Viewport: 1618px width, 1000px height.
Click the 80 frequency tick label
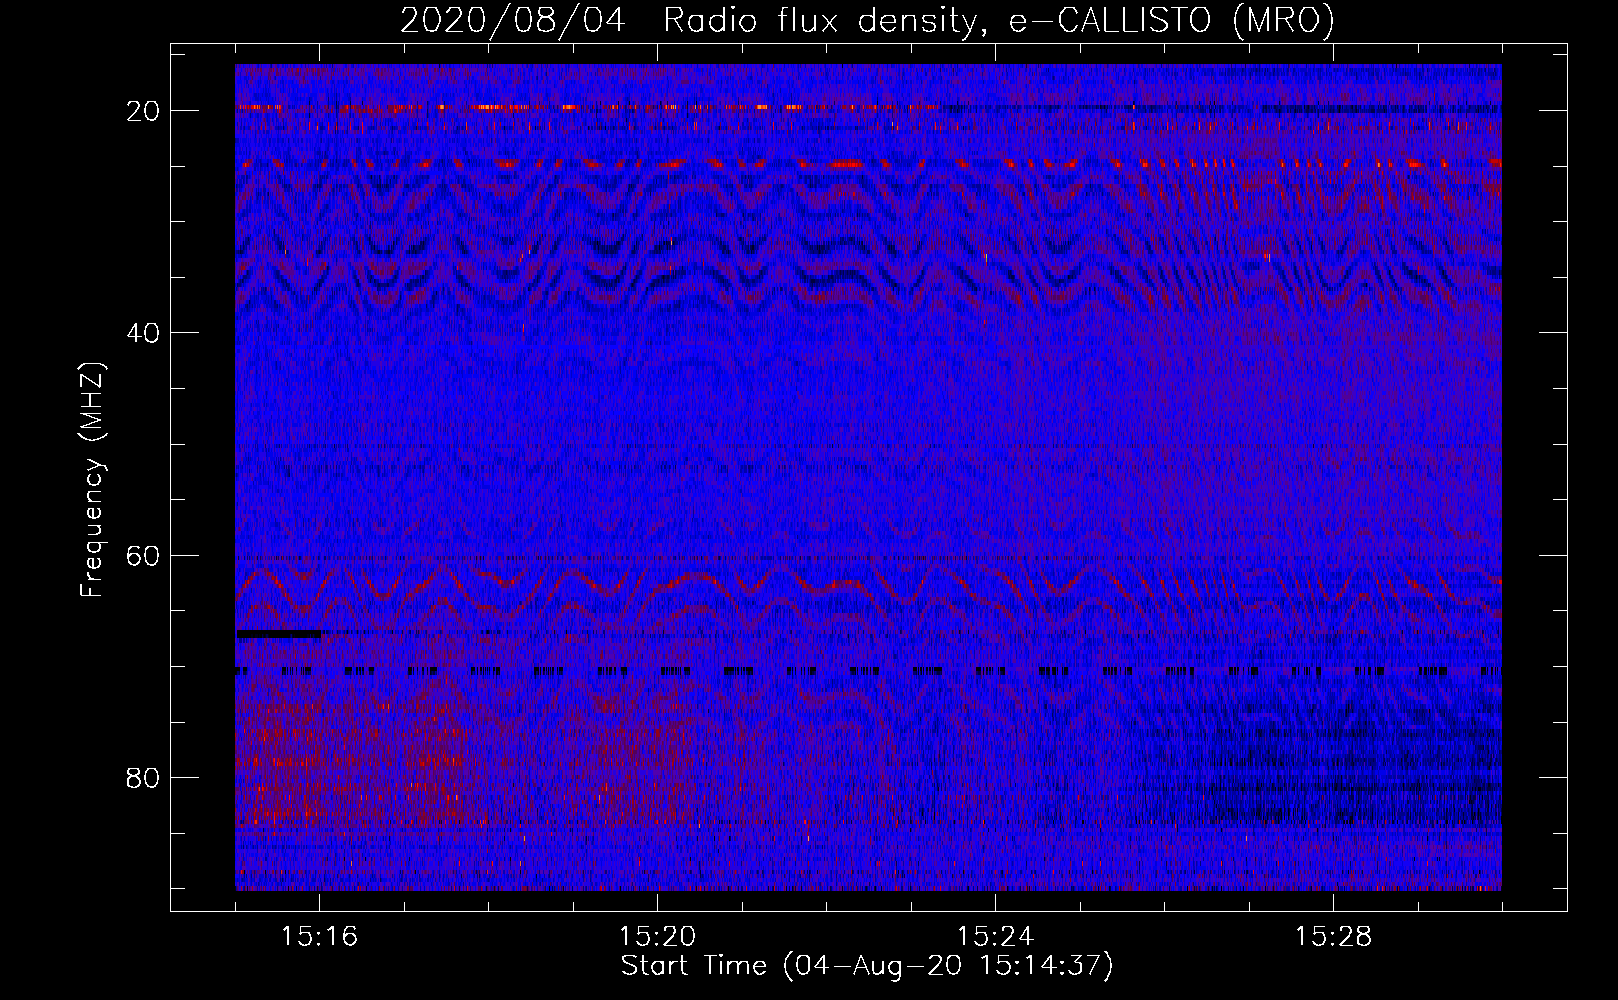coord(144,777)
